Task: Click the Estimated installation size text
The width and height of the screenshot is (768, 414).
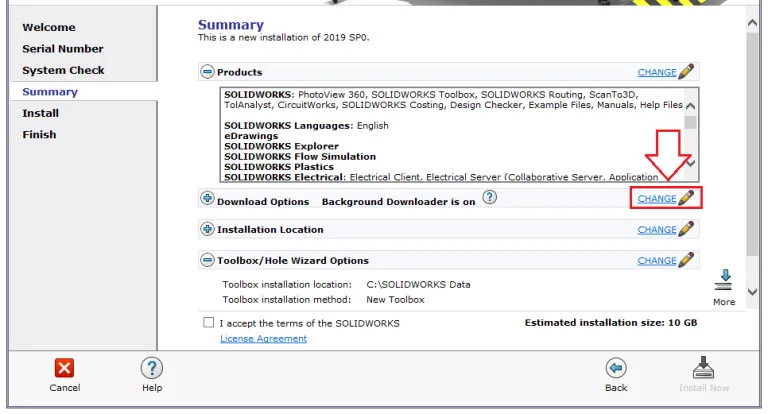Action: click(x=611, y=323)
